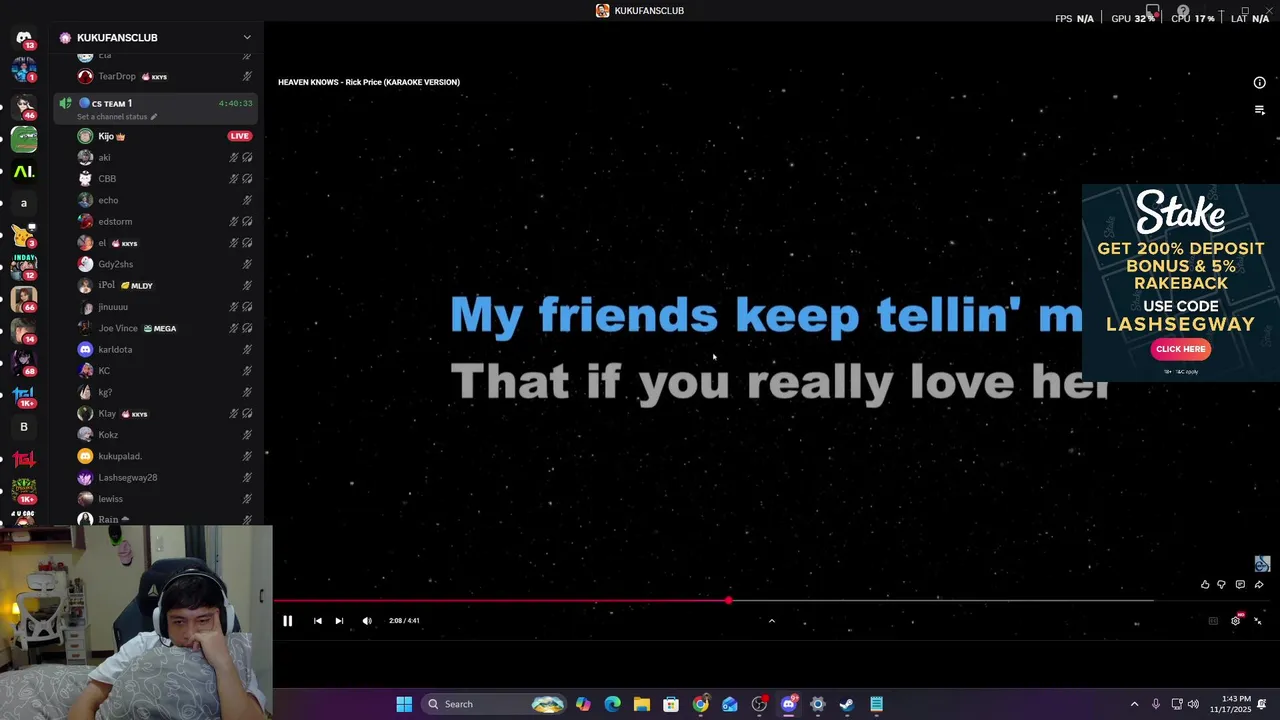Watch Kijo's LIVE stream badge
Screen dimensions: 1280x720
239,136
